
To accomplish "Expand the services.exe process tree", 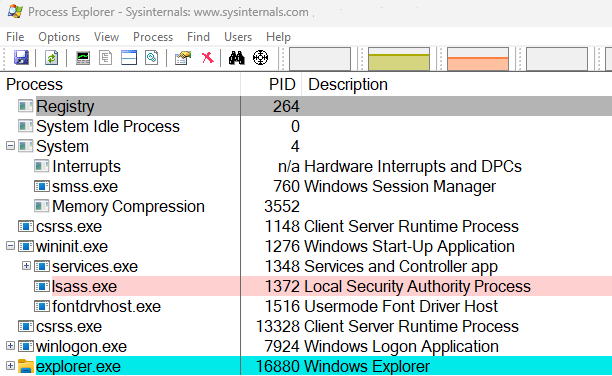I will [26, 266].
